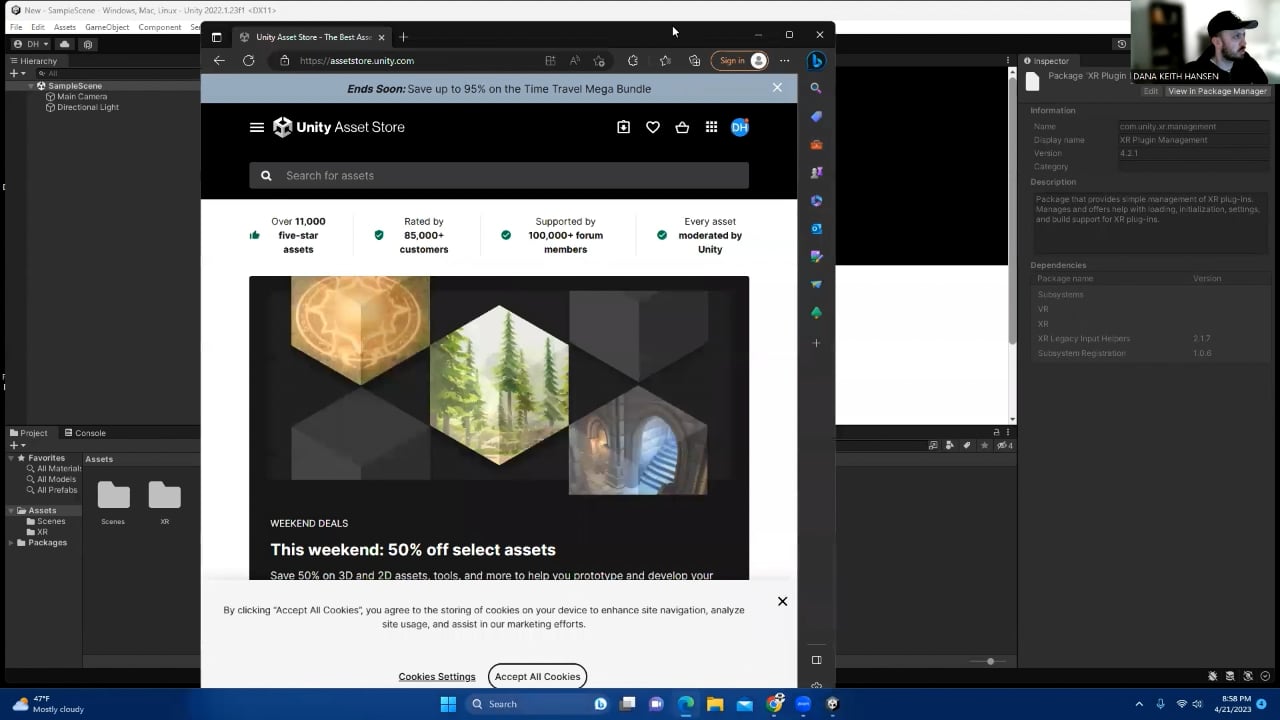This screenshot has width=1280, height=720.
Task: Open Unity's GameObject menu
Action: 105,27
